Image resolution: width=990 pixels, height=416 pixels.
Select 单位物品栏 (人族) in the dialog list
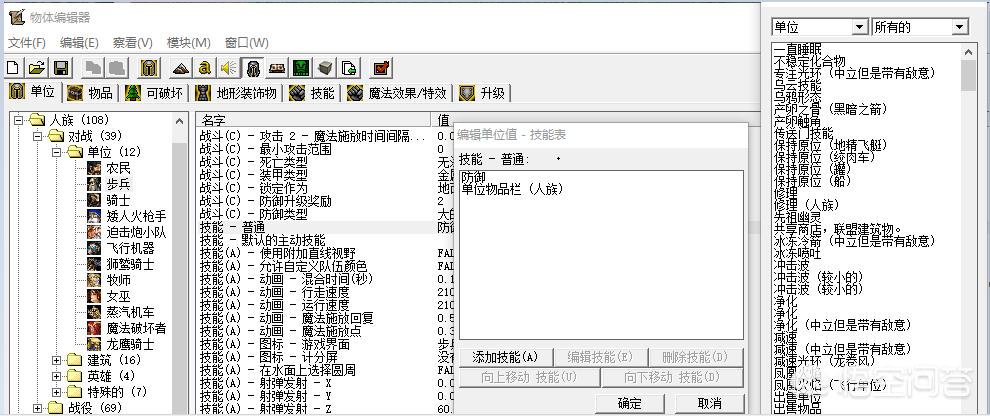point(512,188)
